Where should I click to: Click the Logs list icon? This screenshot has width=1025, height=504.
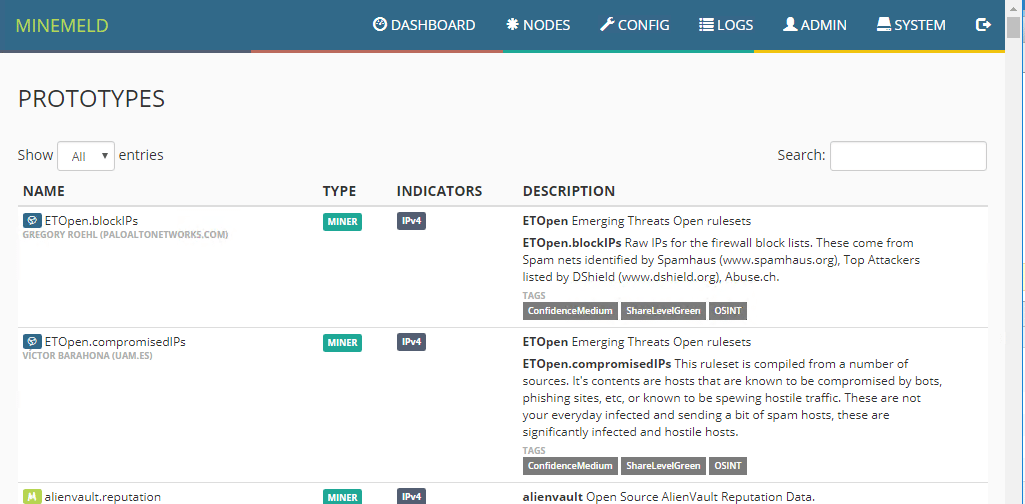(706, 25)
